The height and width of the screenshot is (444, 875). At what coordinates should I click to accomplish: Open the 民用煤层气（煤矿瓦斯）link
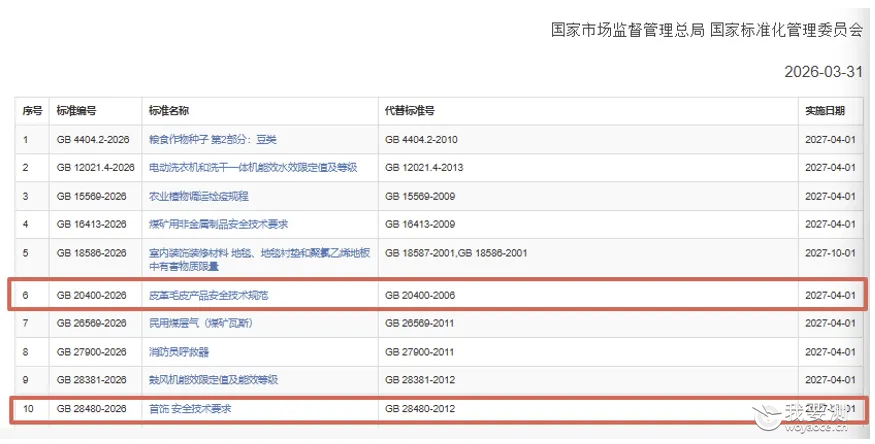coord(200,323)
